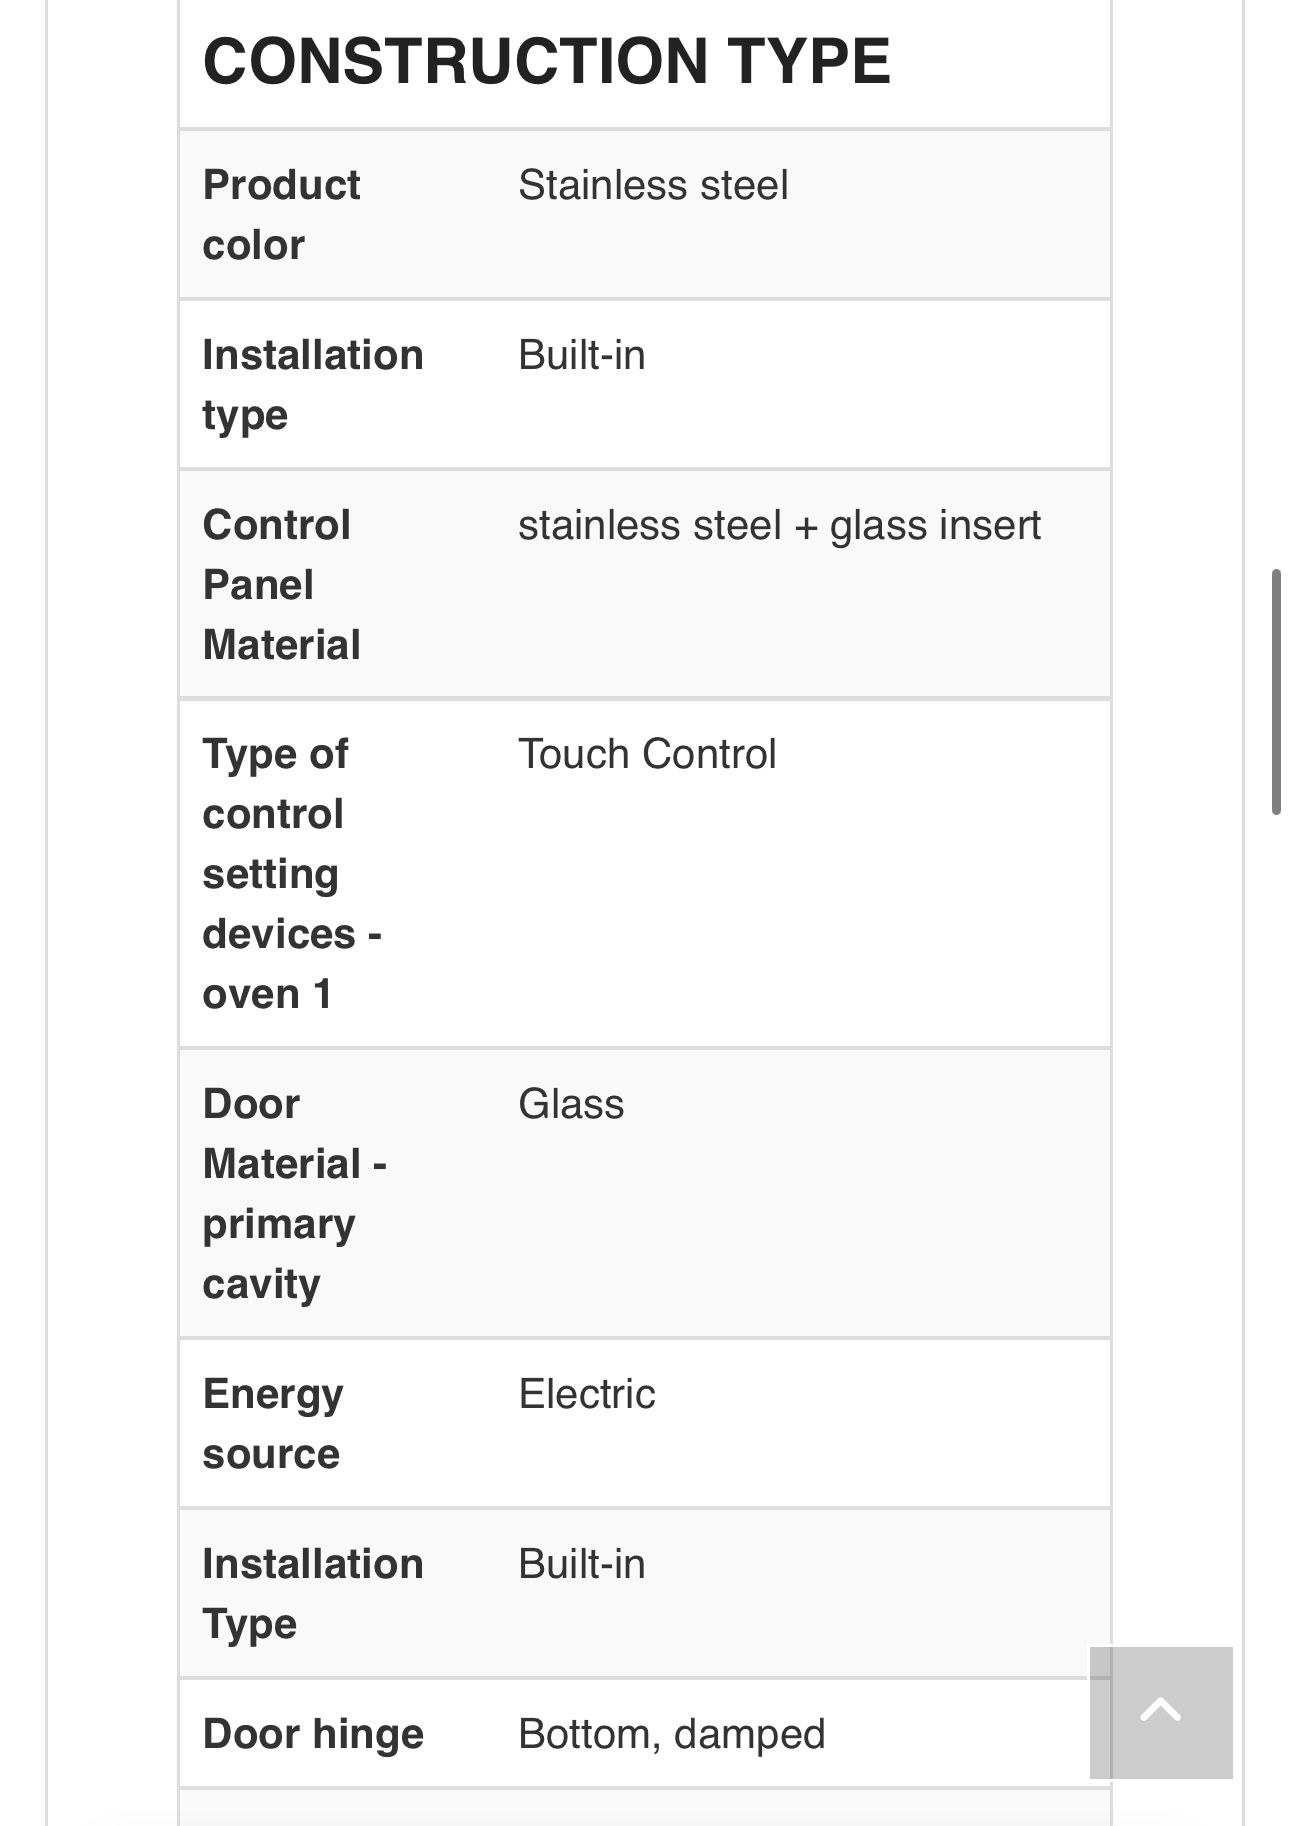Click Type of control setting devices label
The width and height of the screenshot is (1290, 1826).
tap(291, 874)
